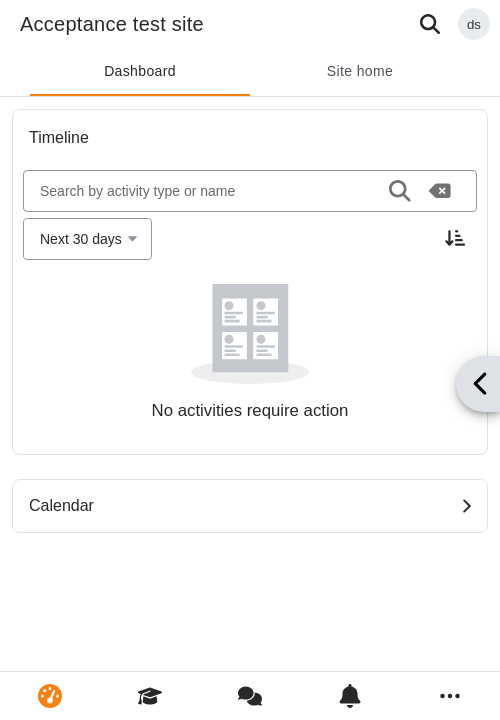Screen dimensions: 500x720
Task: Go to the Dashboard gauge icon
Action: [50, 696]
